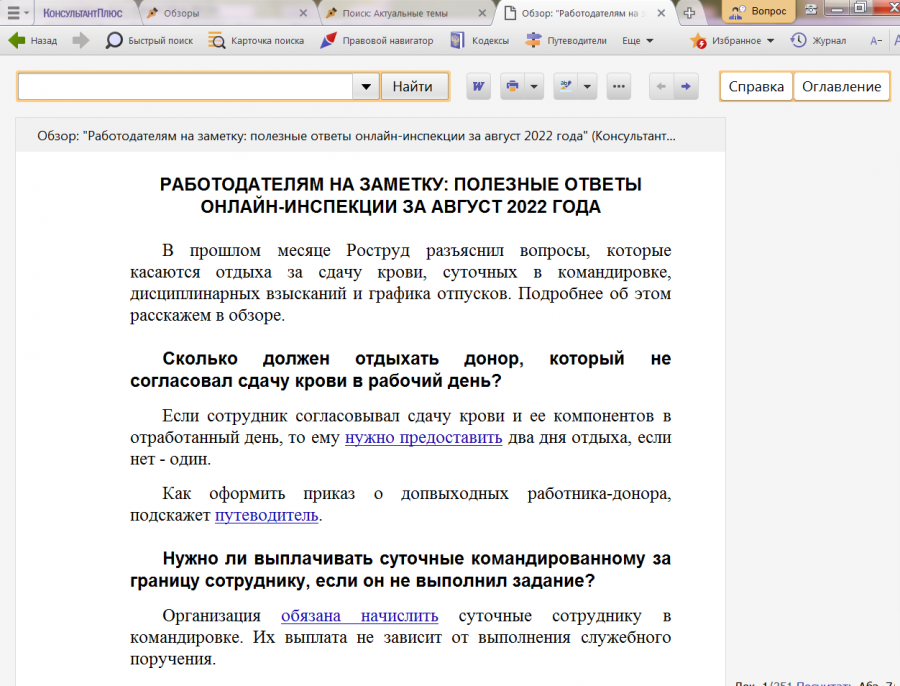Export document to Word
Image resolution: width=900 pixels, height=686 pixels.
pyautogui.click(x=478, y=87)
